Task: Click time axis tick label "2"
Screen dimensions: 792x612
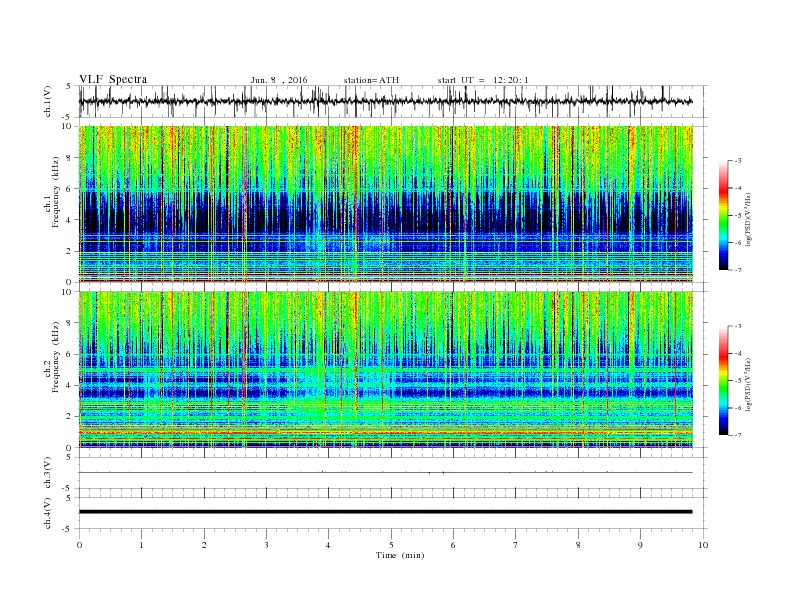Action: coord(204,545)
